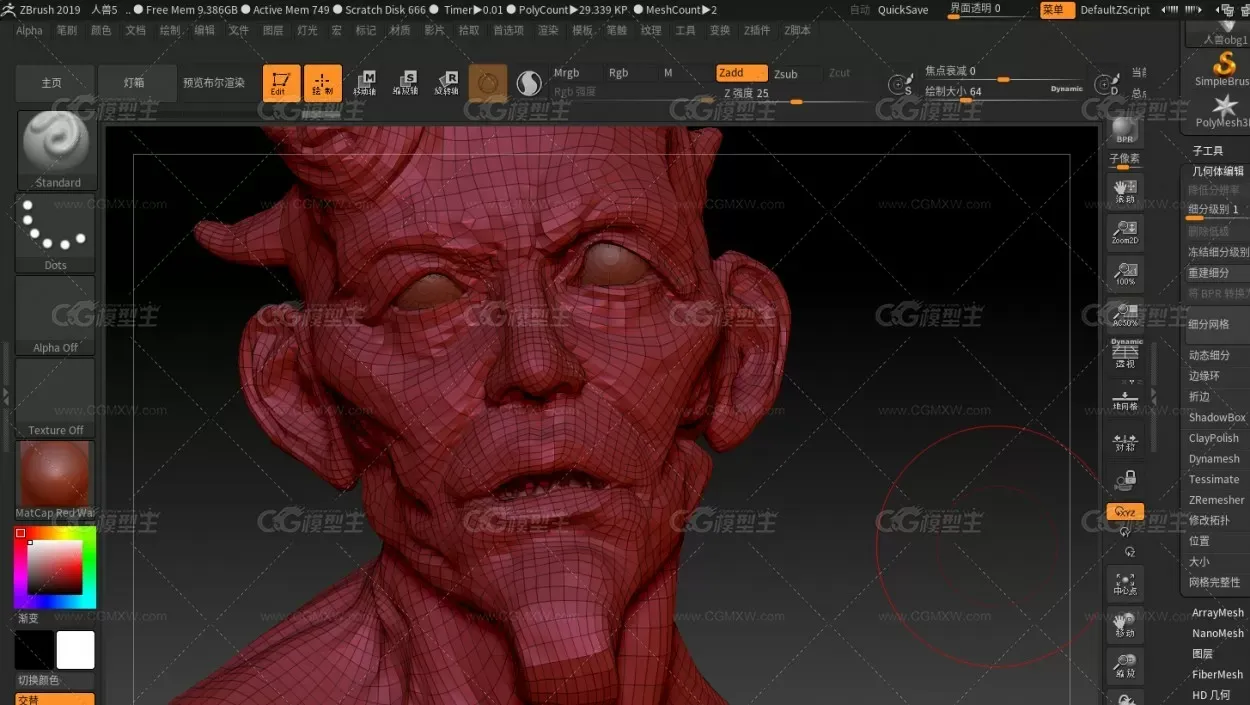1250x705 pixels.
Task: Select the Move gizmo (M) tool
Action: 365,83
